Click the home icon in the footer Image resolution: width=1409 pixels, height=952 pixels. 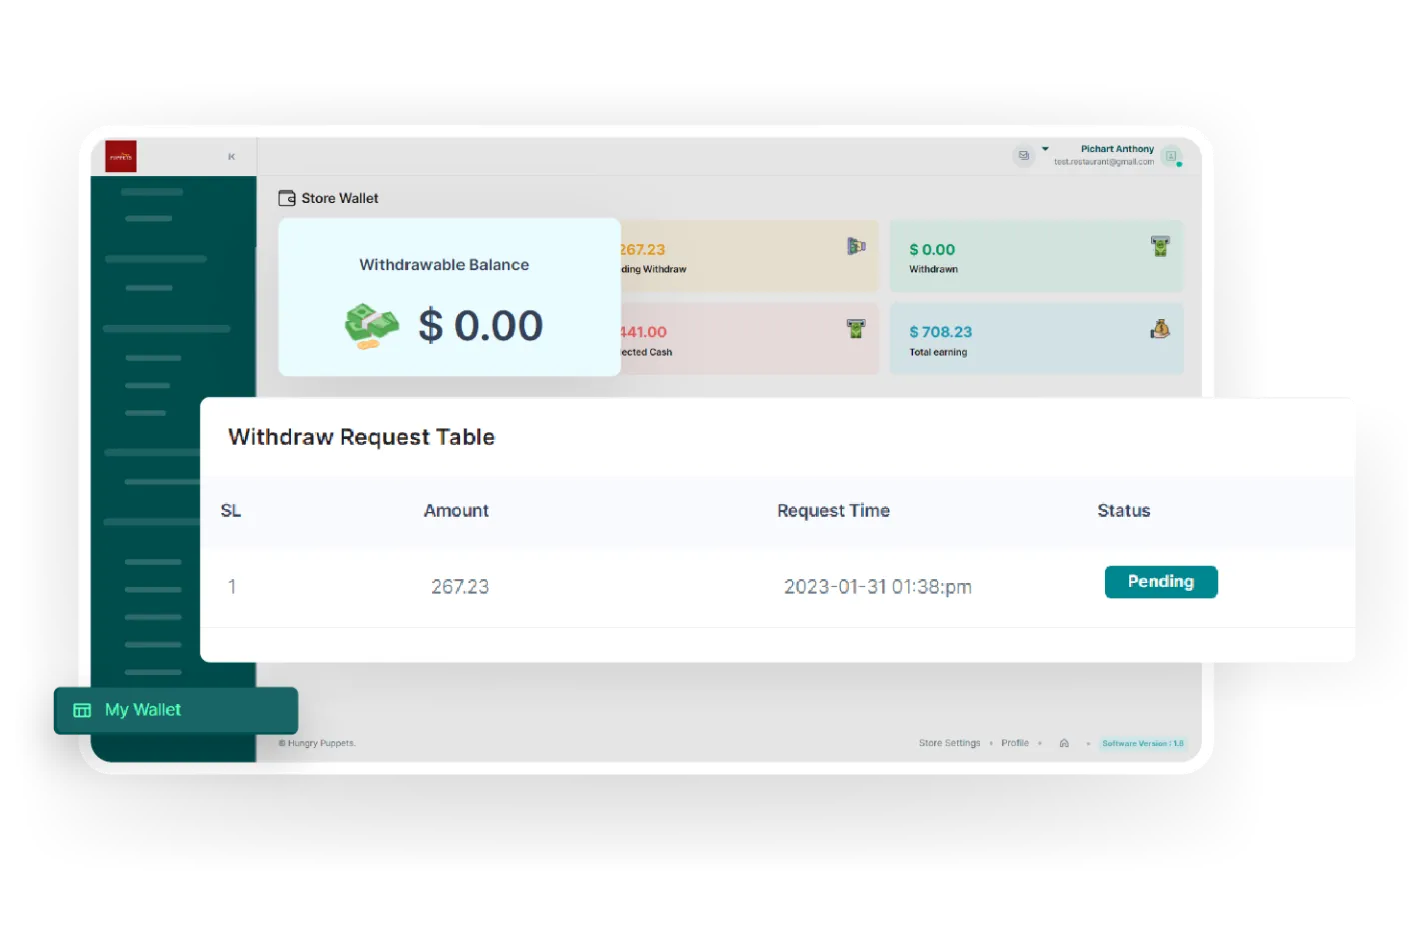pyautogui.click(x=1064, y=743)
